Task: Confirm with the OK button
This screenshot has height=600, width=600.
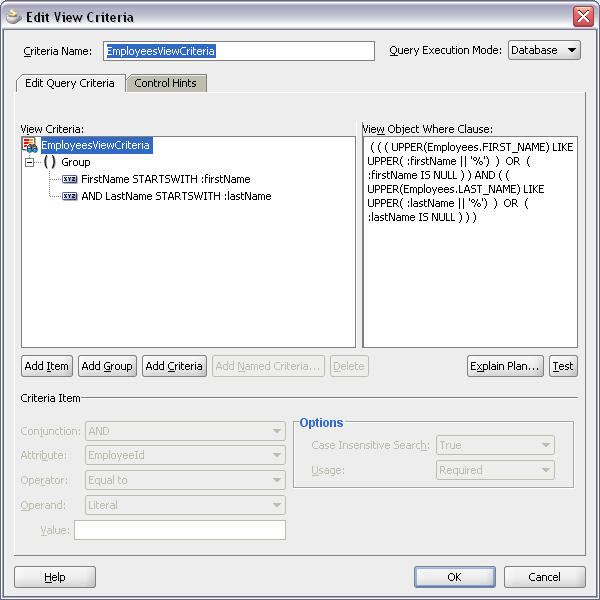Action: 455,577
